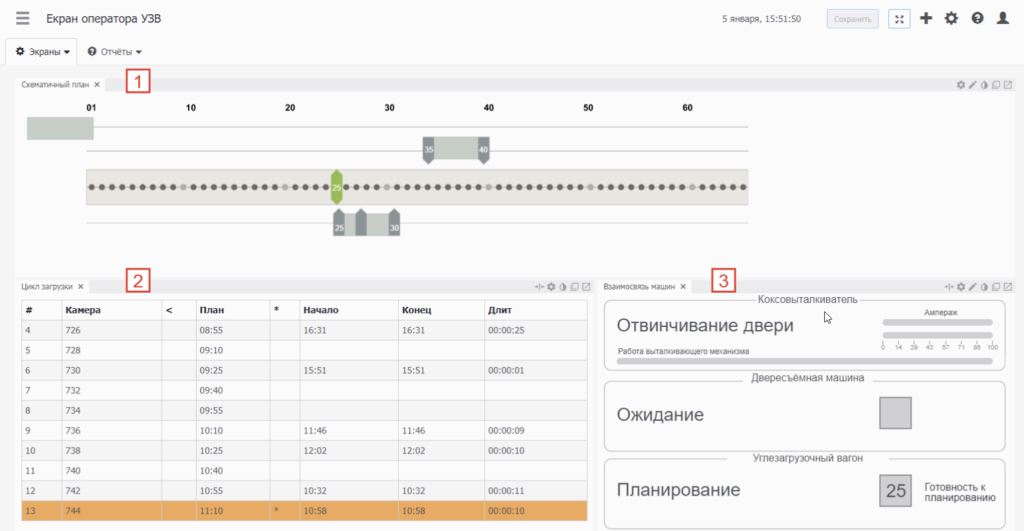The image size is (1024, 531).
Task: Click the grey machine block before position 01
Action: click(x=60, y=128)
